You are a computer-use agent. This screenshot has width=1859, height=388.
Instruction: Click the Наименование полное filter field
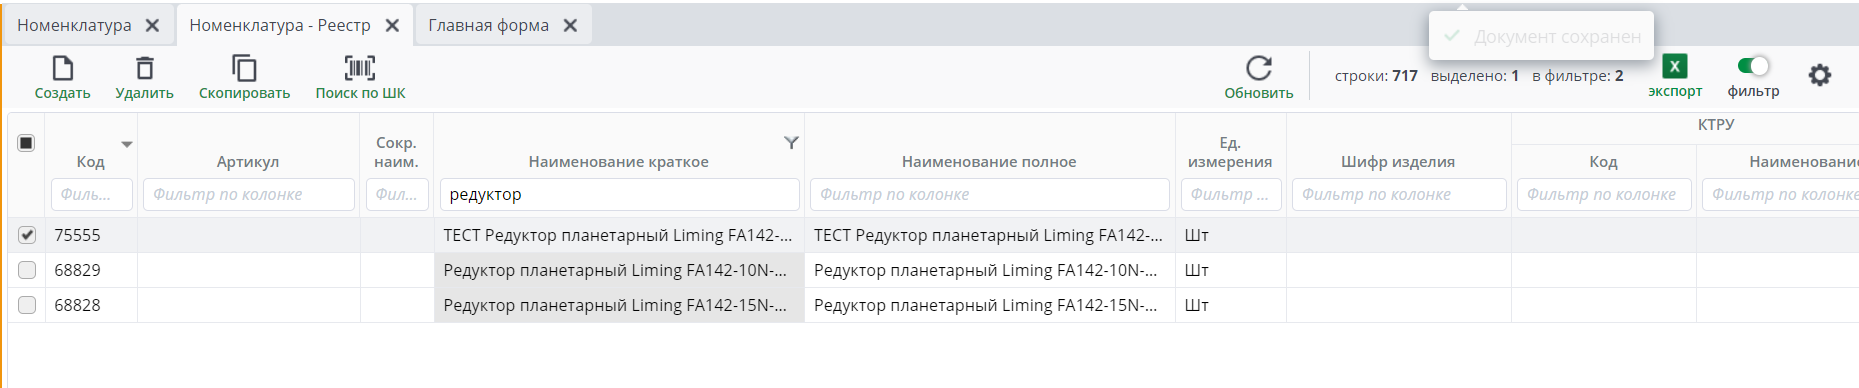pos(989,194)
